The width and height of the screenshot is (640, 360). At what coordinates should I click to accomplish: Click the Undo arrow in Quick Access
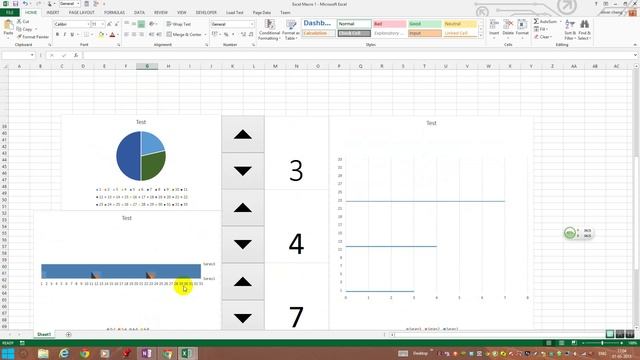click(25, 4)
